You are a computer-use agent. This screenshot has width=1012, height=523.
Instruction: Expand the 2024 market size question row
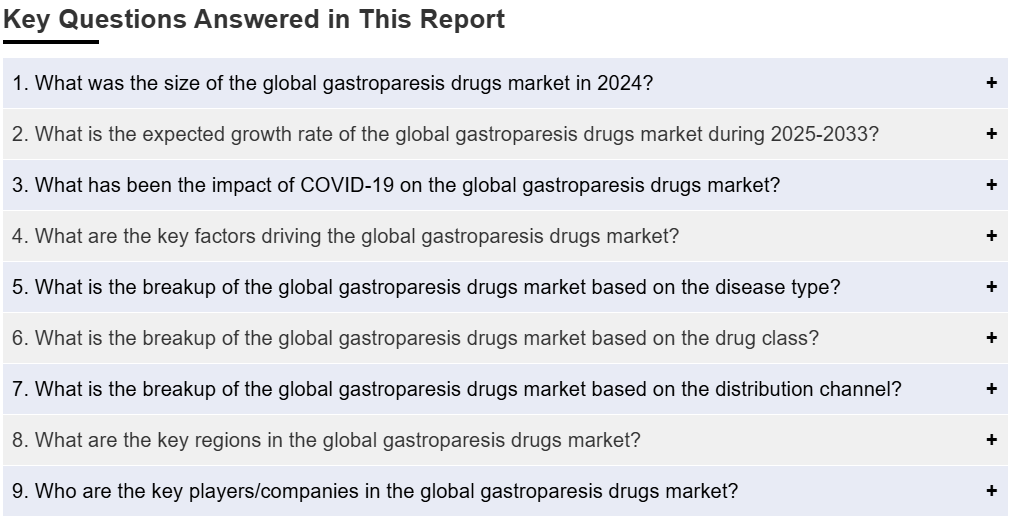[x=505, y=83]
